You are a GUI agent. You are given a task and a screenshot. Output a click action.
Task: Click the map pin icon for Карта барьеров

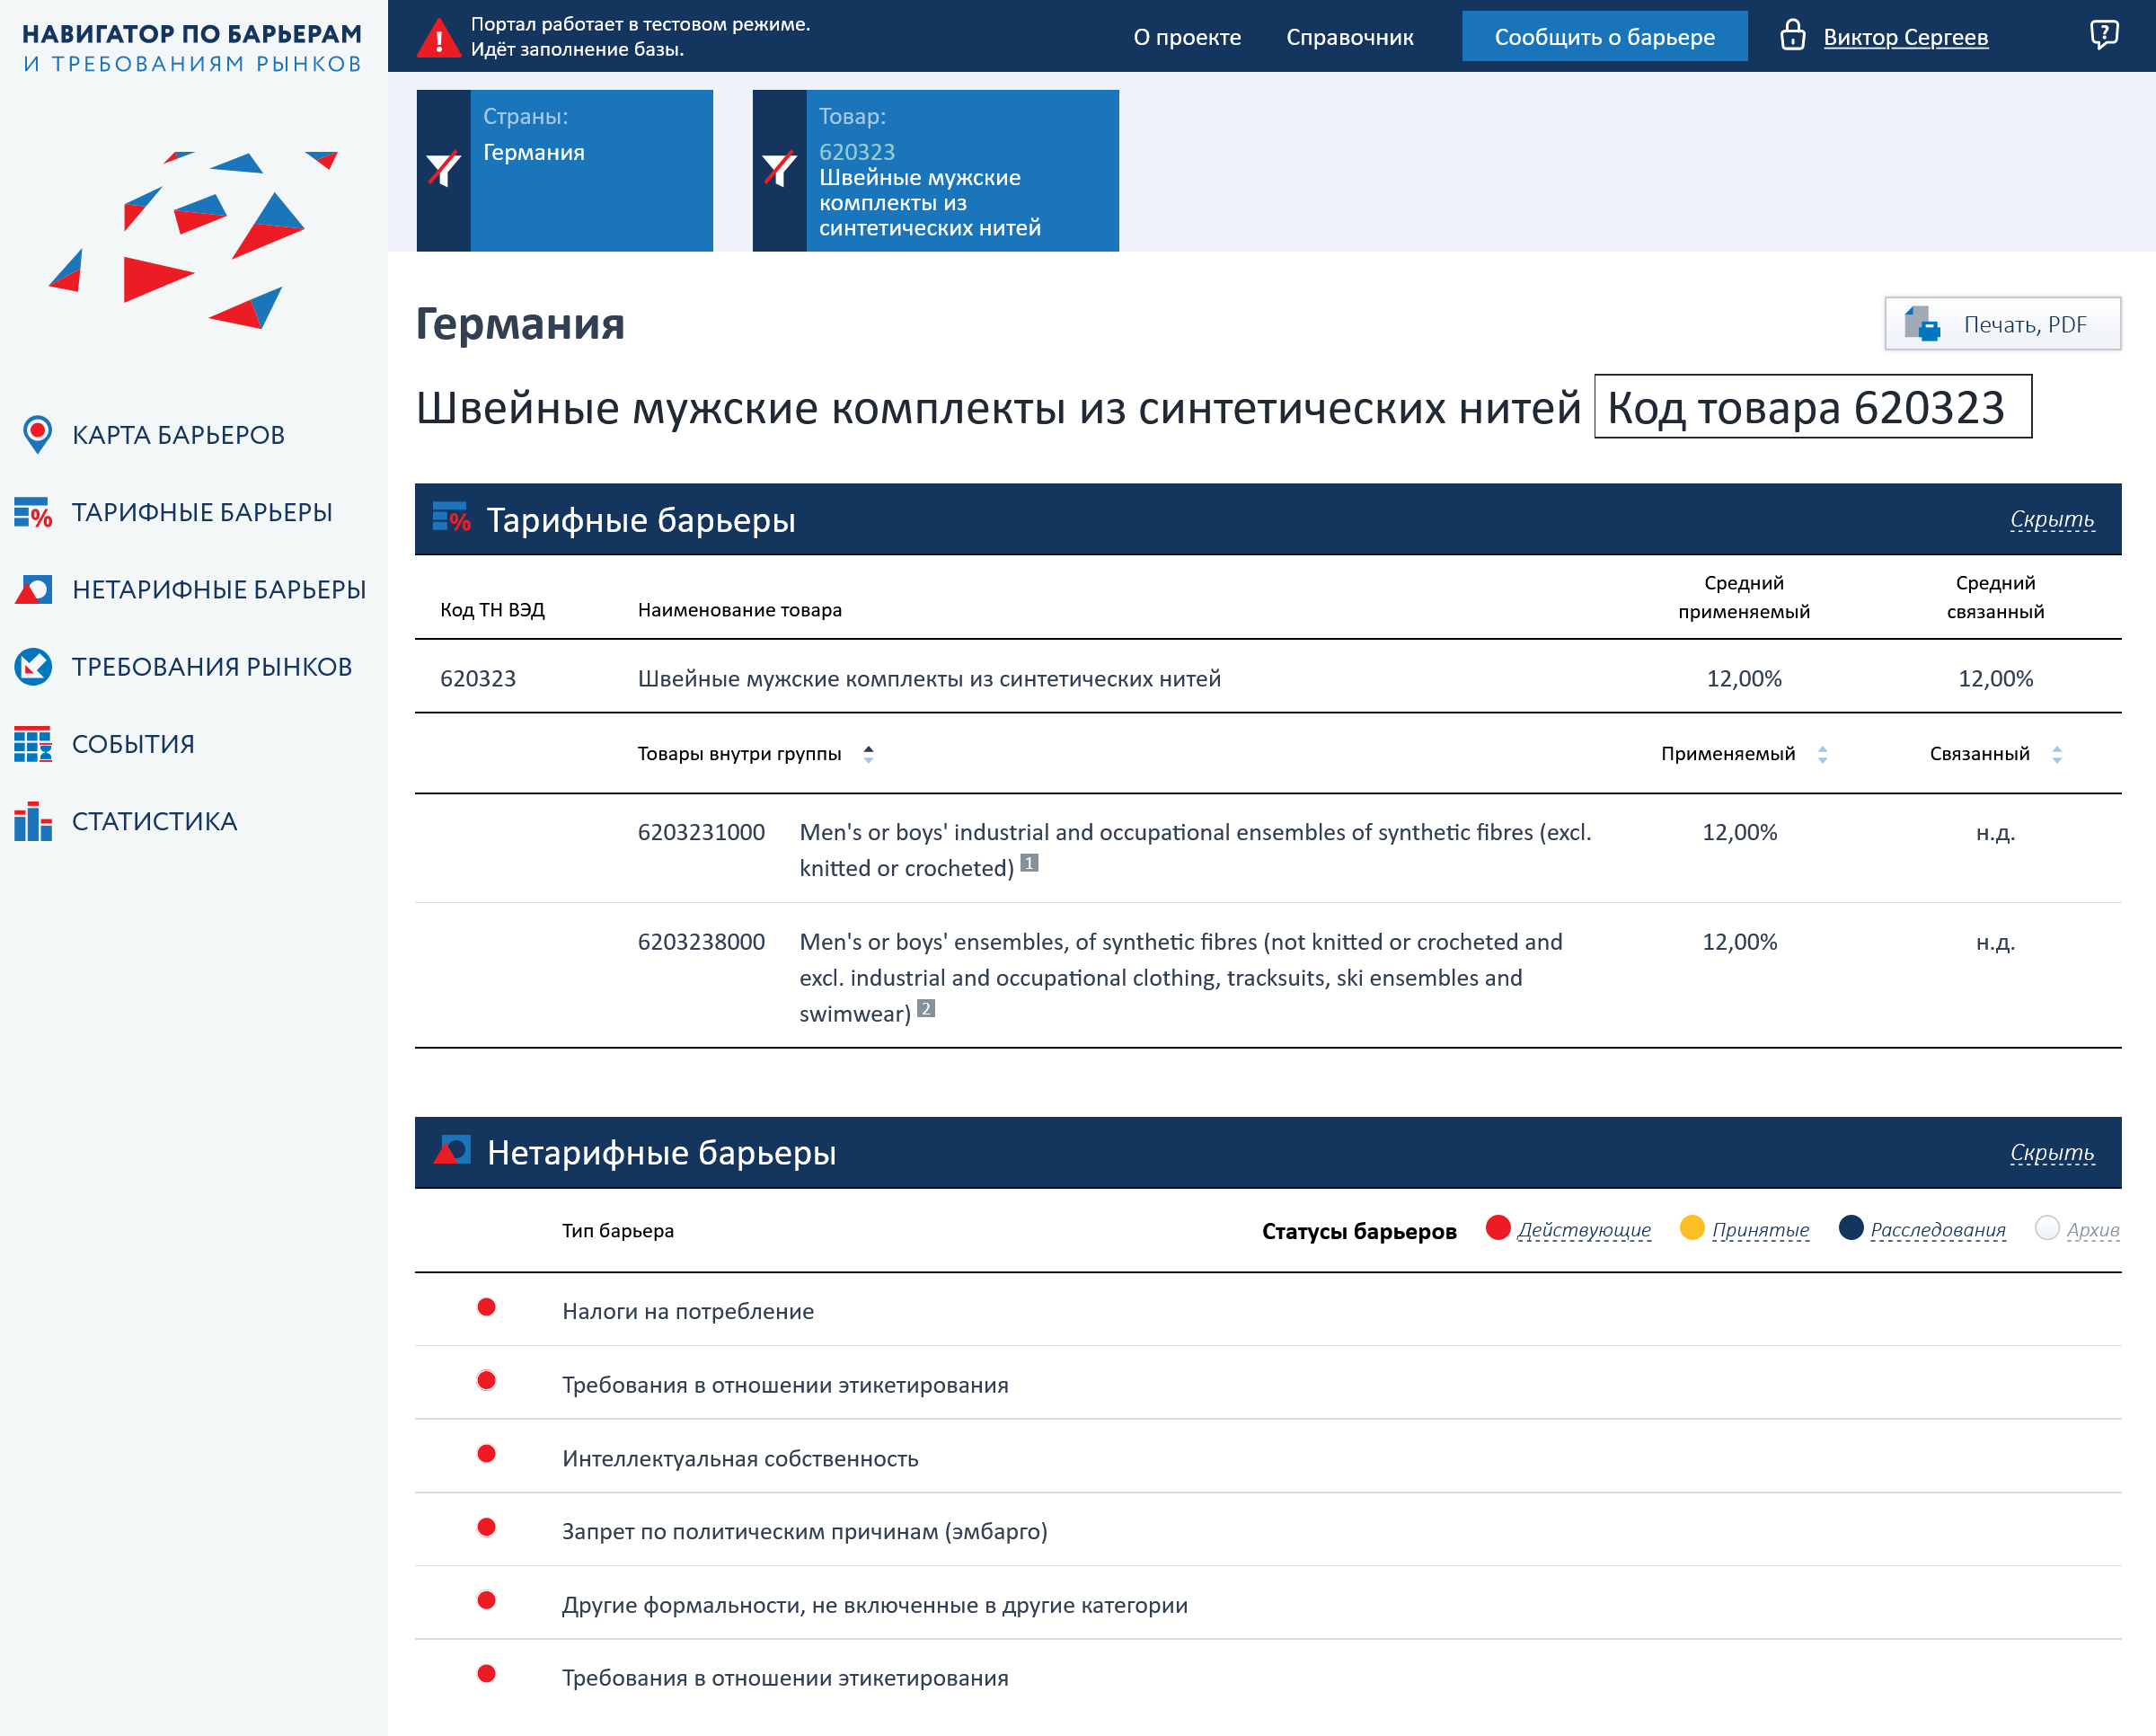point(37,434)
